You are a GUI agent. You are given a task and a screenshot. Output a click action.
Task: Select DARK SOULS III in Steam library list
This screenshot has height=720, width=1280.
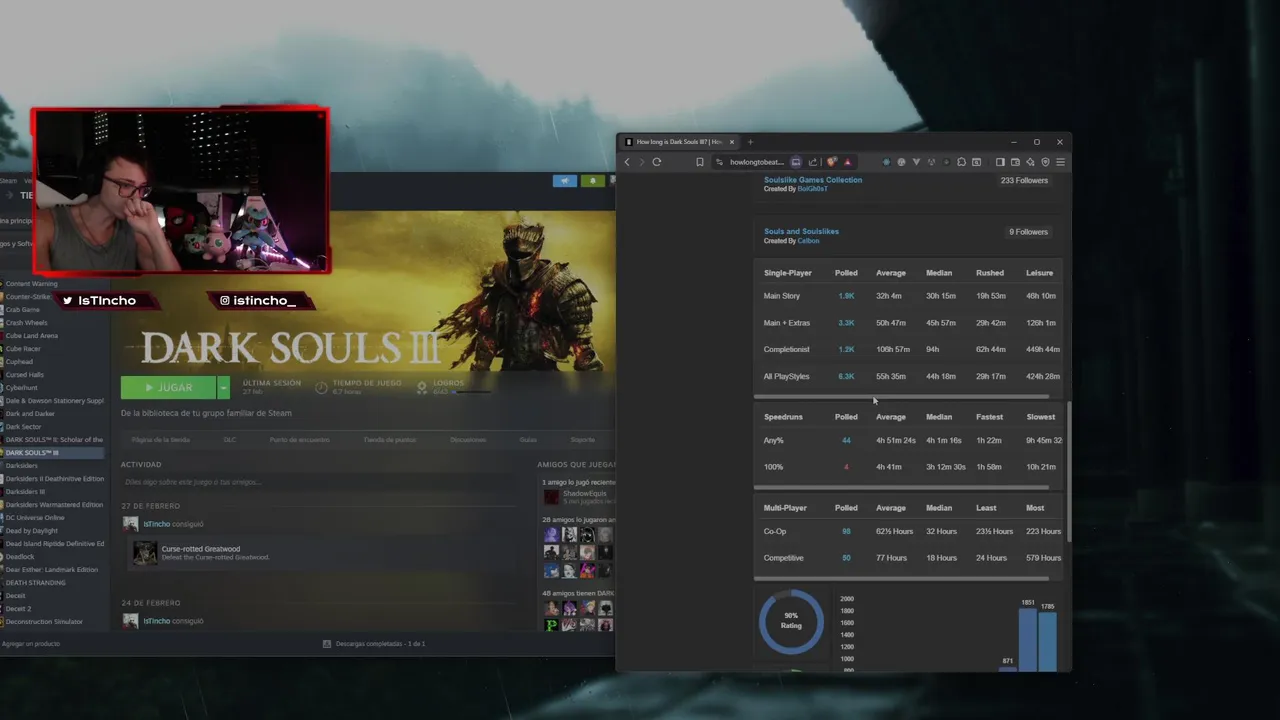click(52, 453)
